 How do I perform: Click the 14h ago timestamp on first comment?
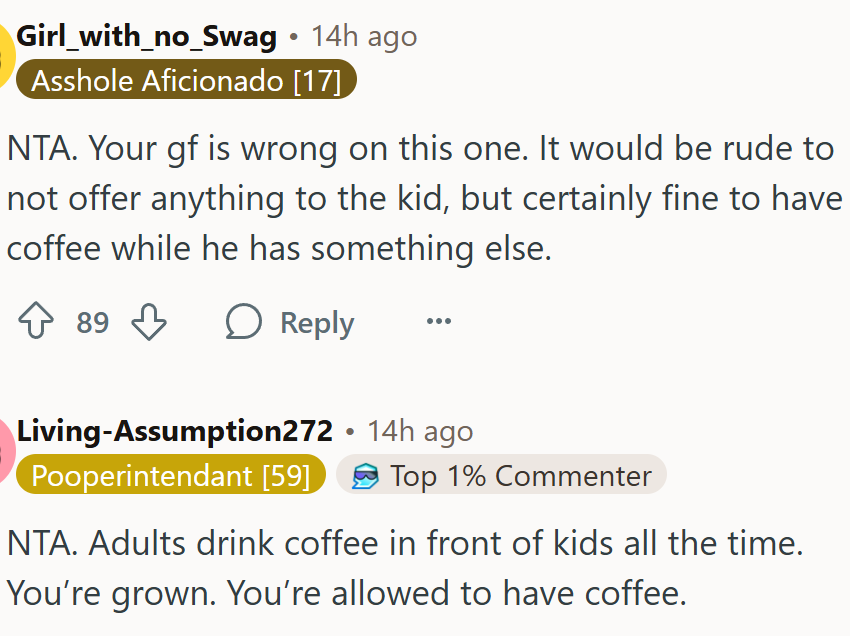[364, 37]
